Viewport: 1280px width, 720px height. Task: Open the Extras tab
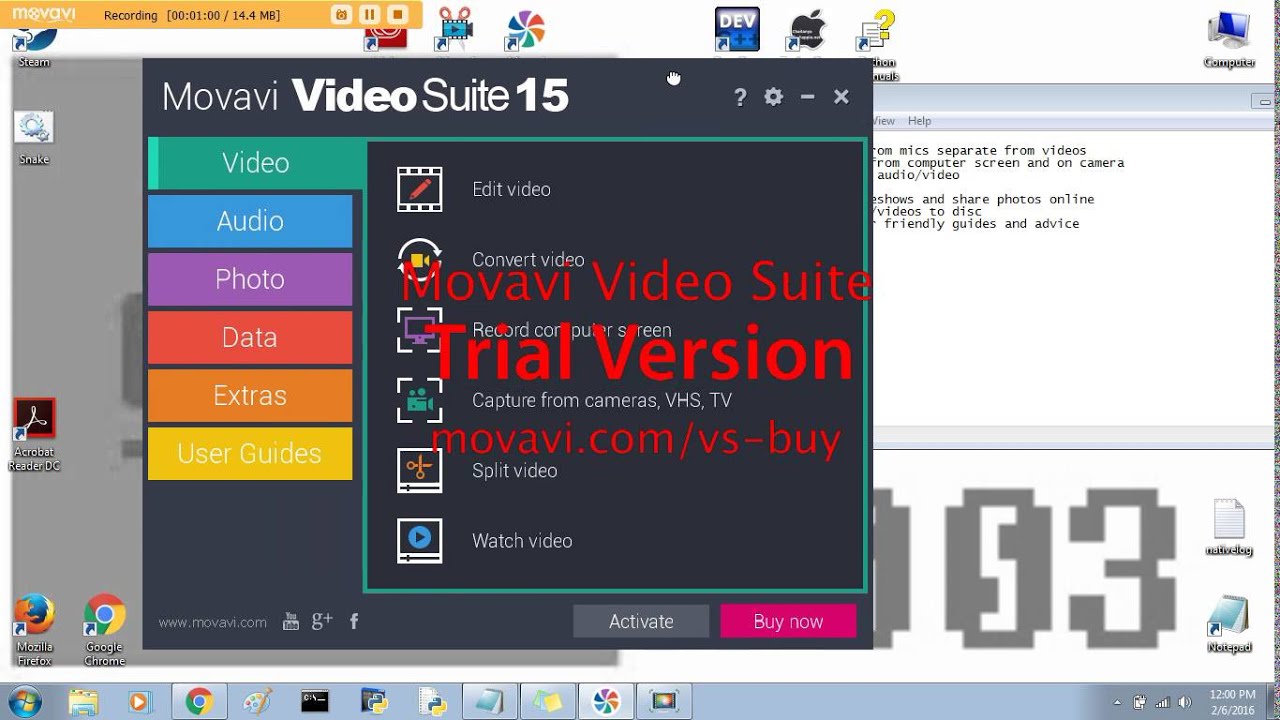pos(250,395)
